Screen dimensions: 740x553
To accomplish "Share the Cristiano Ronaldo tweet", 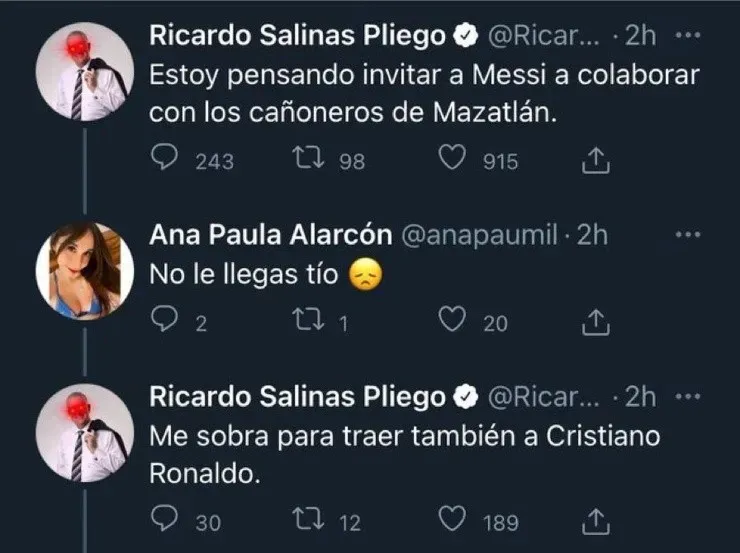I will point(596,520).
